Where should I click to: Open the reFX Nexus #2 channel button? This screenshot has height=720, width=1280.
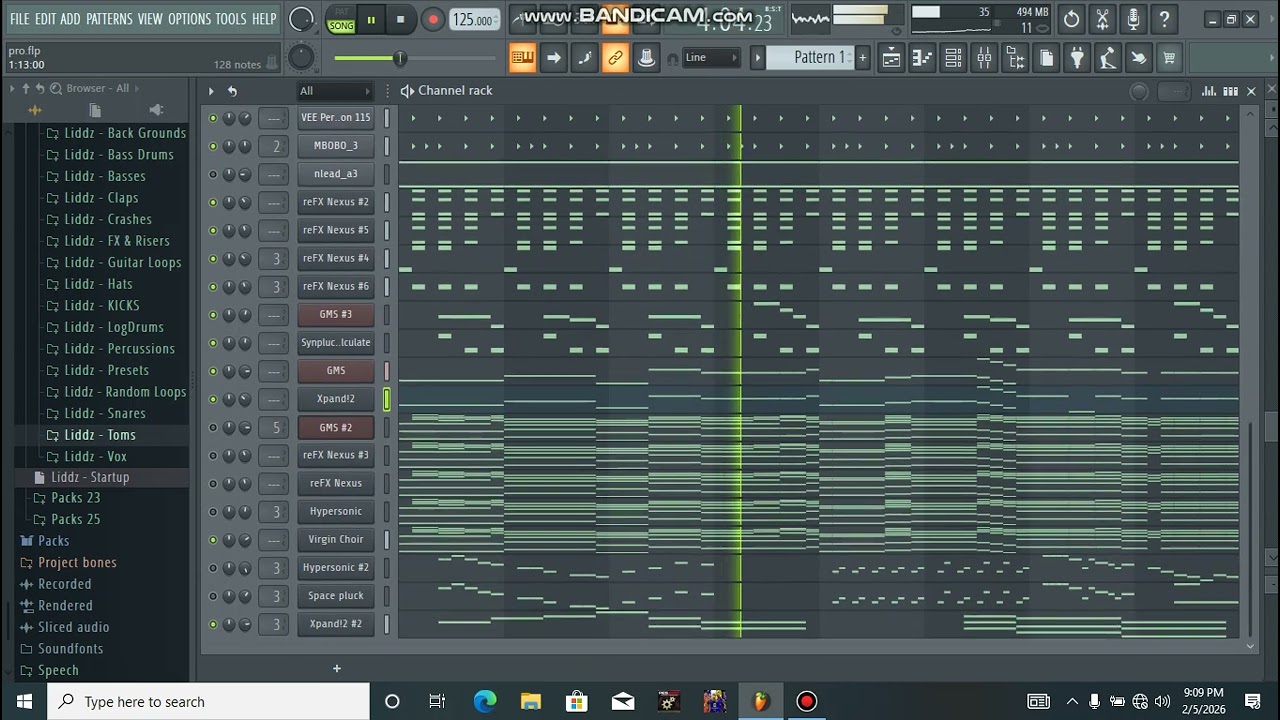(336, 202)
